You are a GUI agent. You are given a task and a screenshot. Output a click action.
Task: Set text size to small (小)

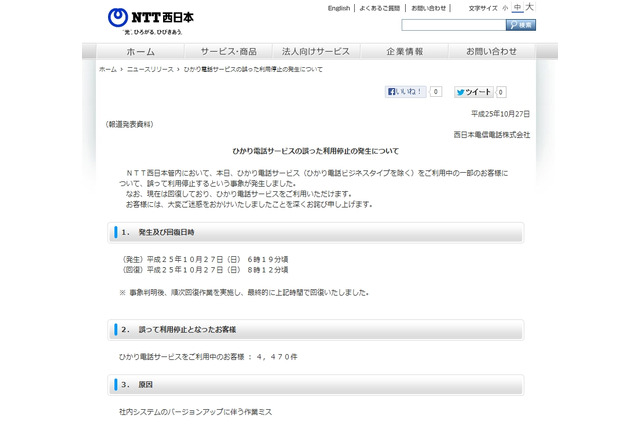point(505,8)
